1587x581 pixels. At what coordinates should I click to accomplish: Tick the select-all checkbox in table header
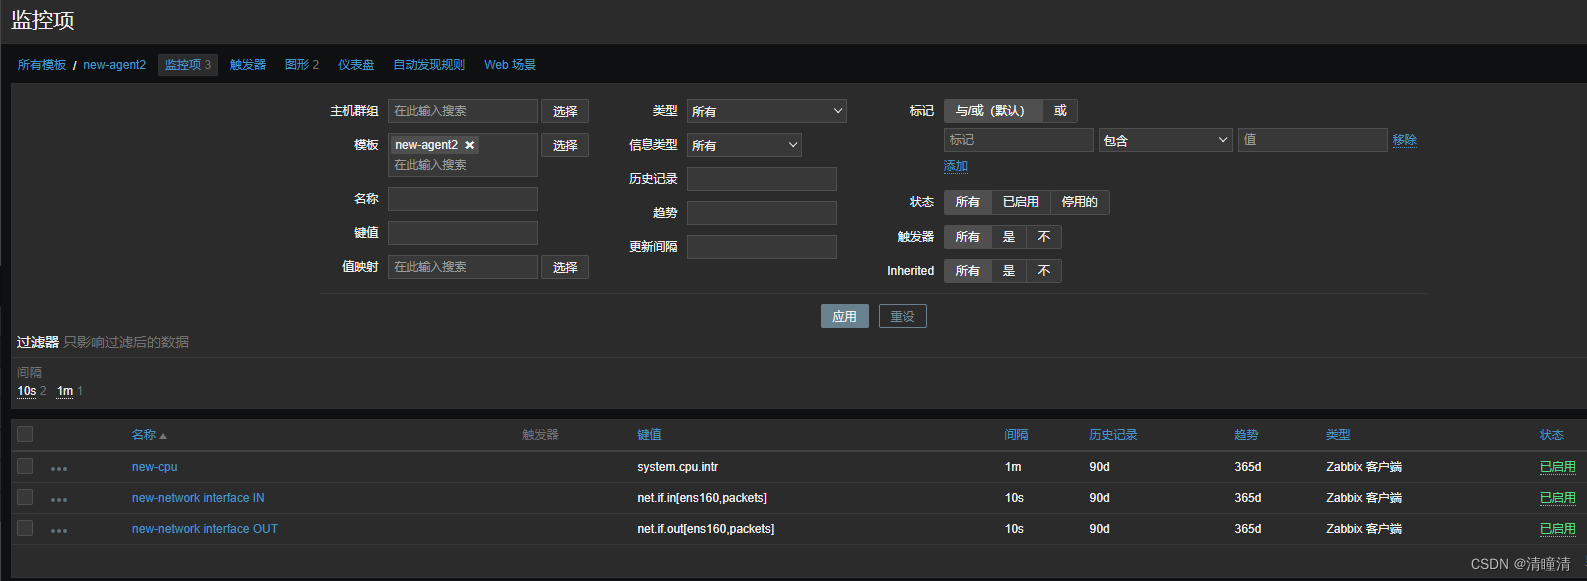click(25, 434)
